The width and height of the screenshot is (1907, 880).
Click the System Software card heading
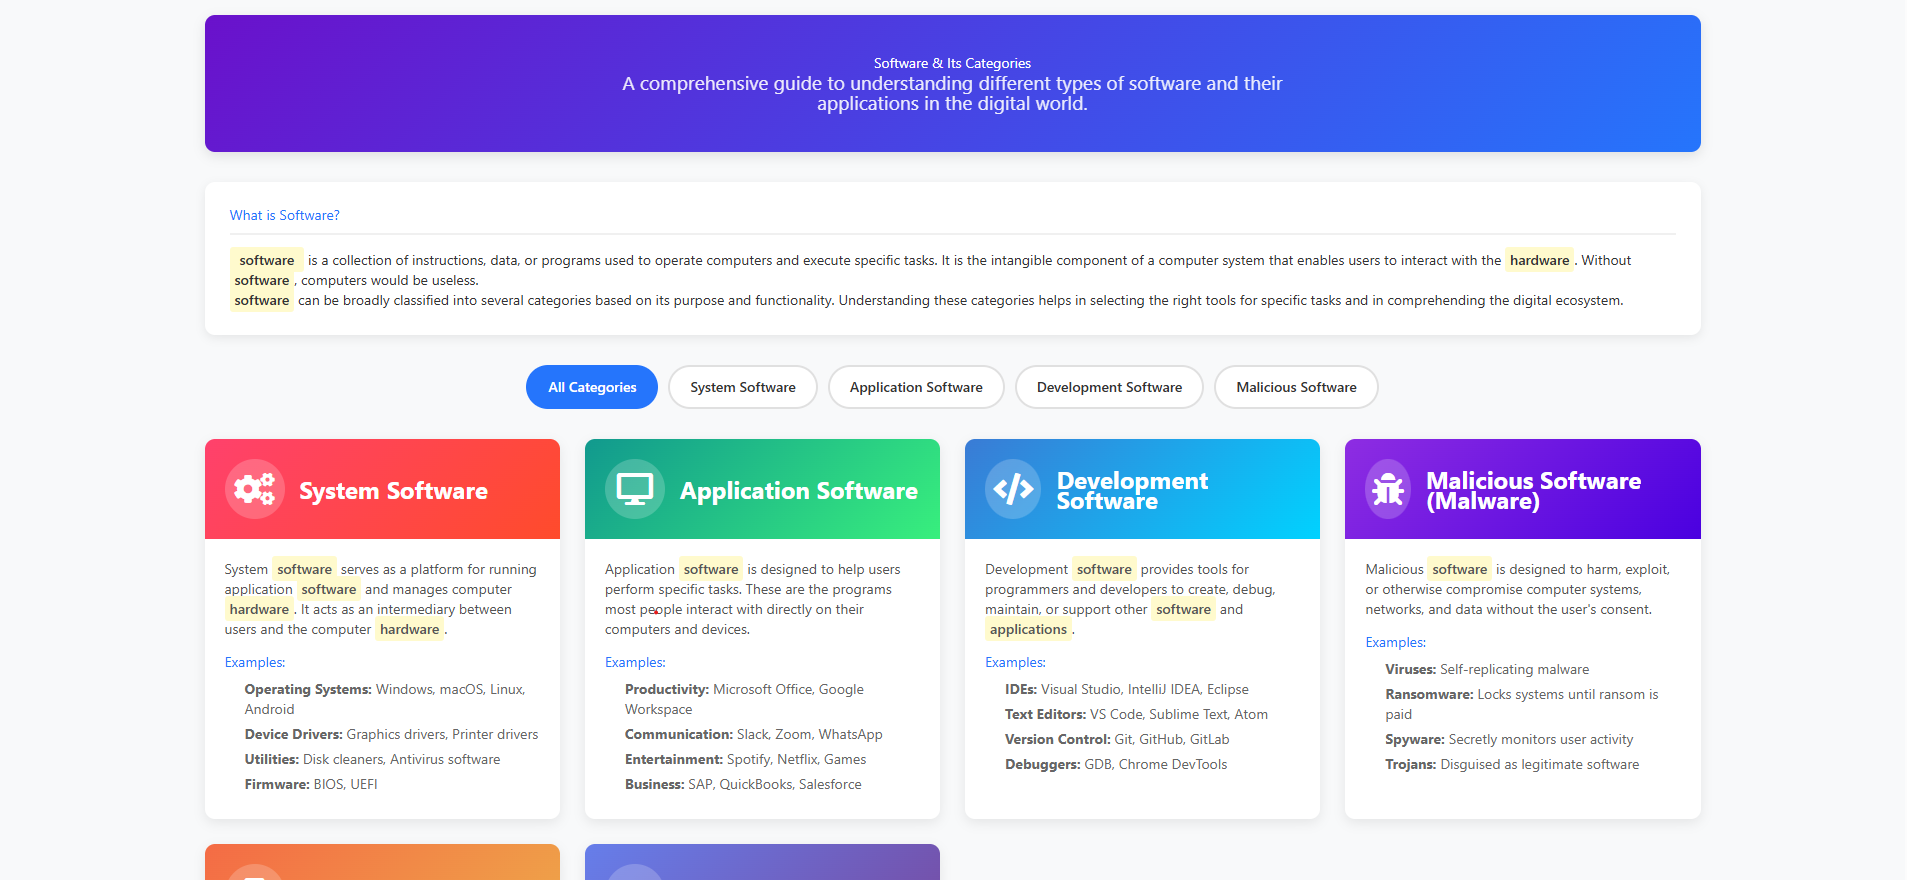pos(393,491)
